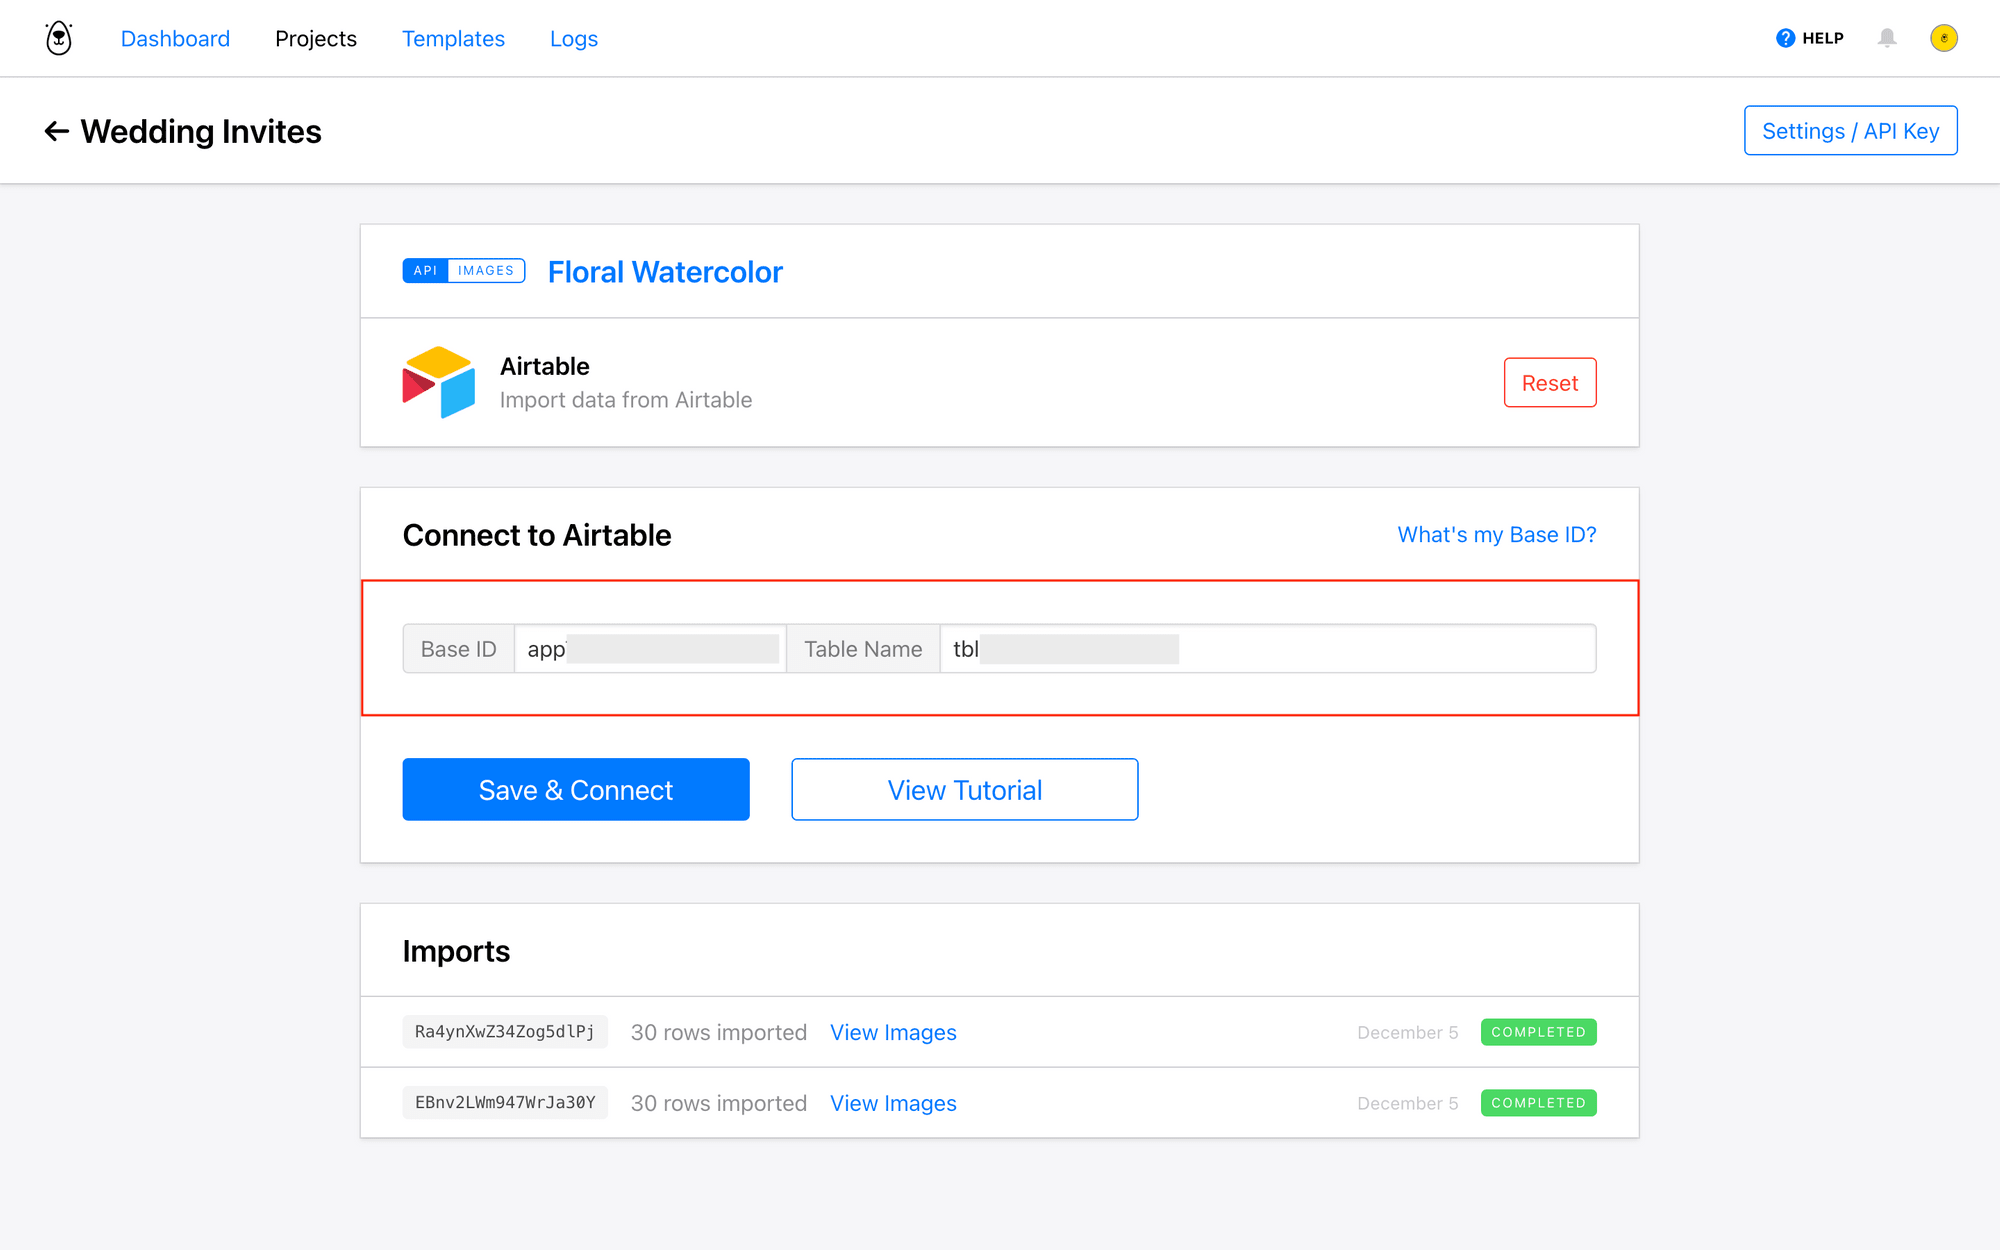Open the Help question mark icon

[x=1786, y=37]
